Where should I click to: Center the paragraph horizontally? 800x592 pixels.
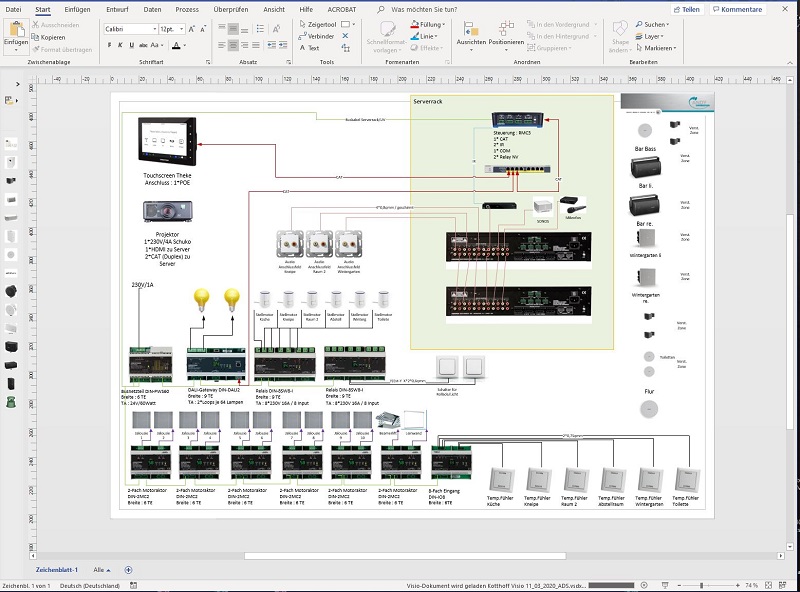point(233,45)
